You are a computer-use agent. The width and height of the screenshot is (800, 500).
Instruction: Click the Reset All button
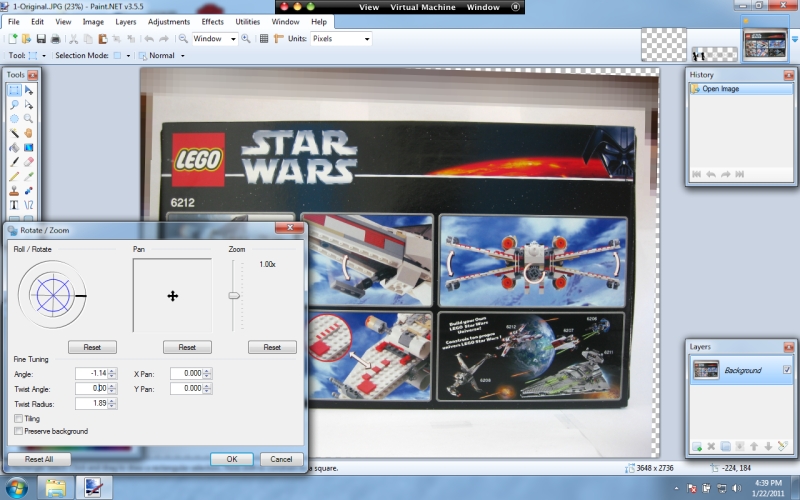click(x=39, y=459)
